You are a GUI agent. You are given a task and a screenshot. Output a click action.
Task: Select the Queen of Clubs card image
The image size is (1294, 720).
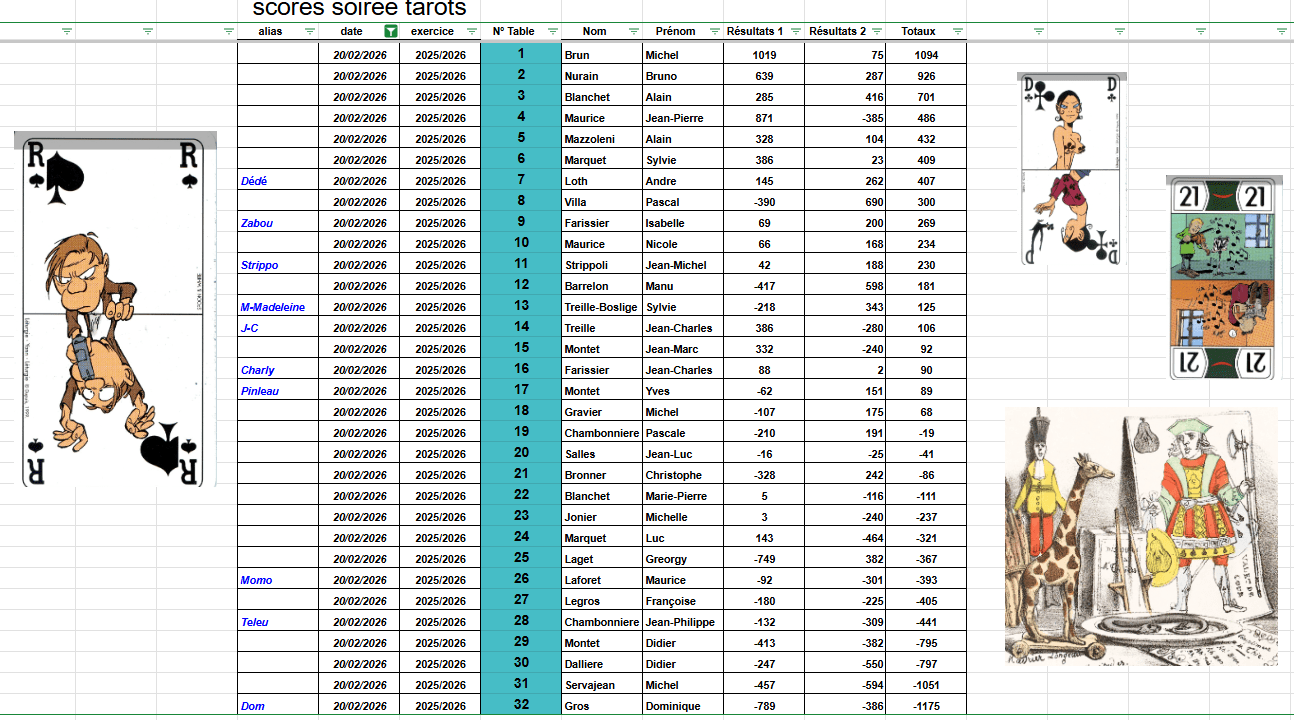point(1071,170)
